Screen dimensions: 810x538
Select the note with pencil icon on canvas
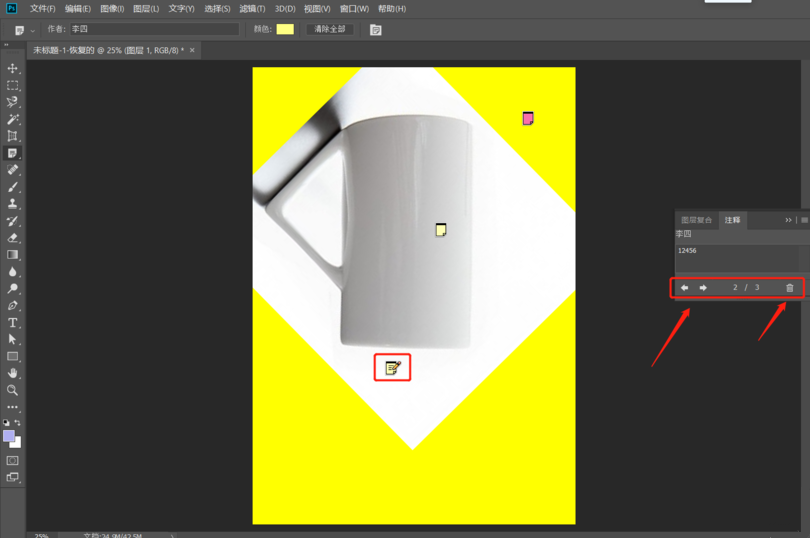tap(392, 368)
